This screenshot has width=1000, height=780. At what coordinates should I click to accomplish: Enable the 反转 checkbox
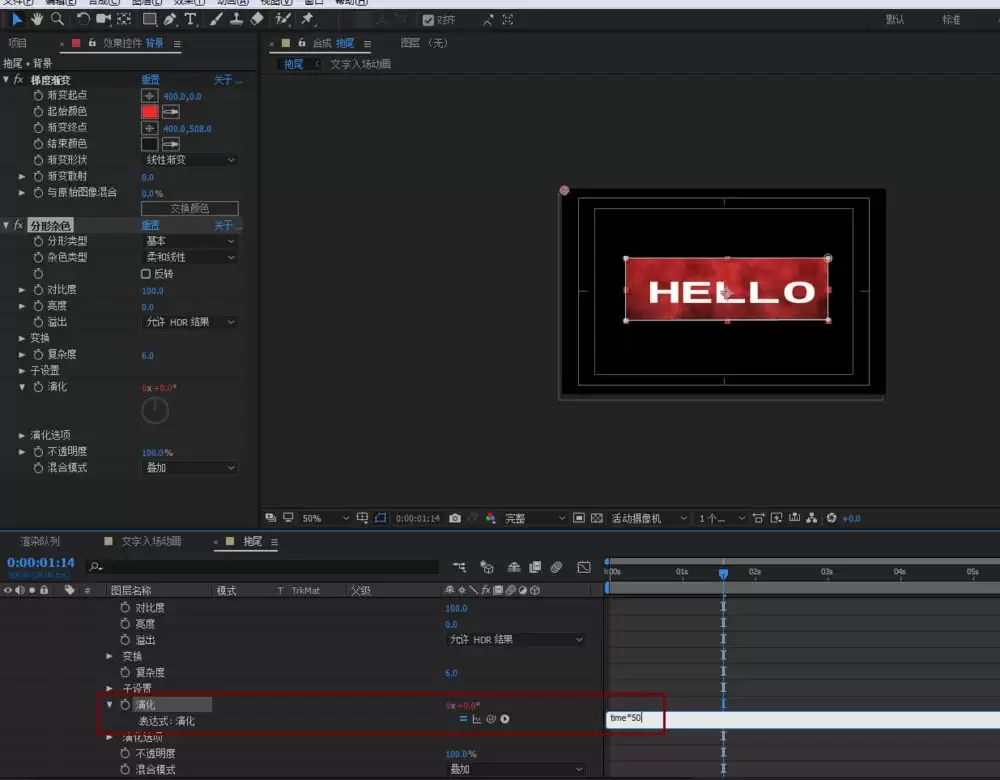[146, 274]
